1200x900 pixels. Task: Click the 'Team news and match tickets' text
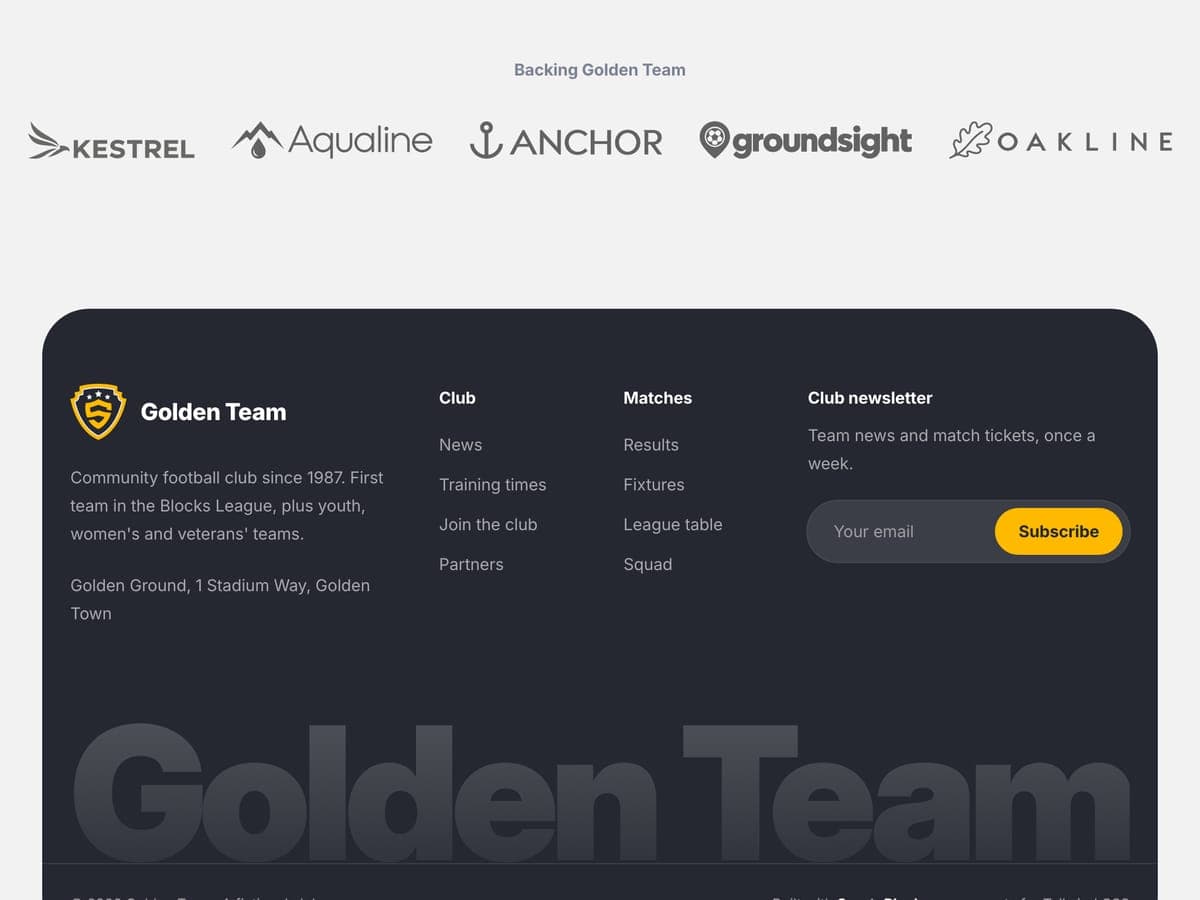(x=951, y=450)
